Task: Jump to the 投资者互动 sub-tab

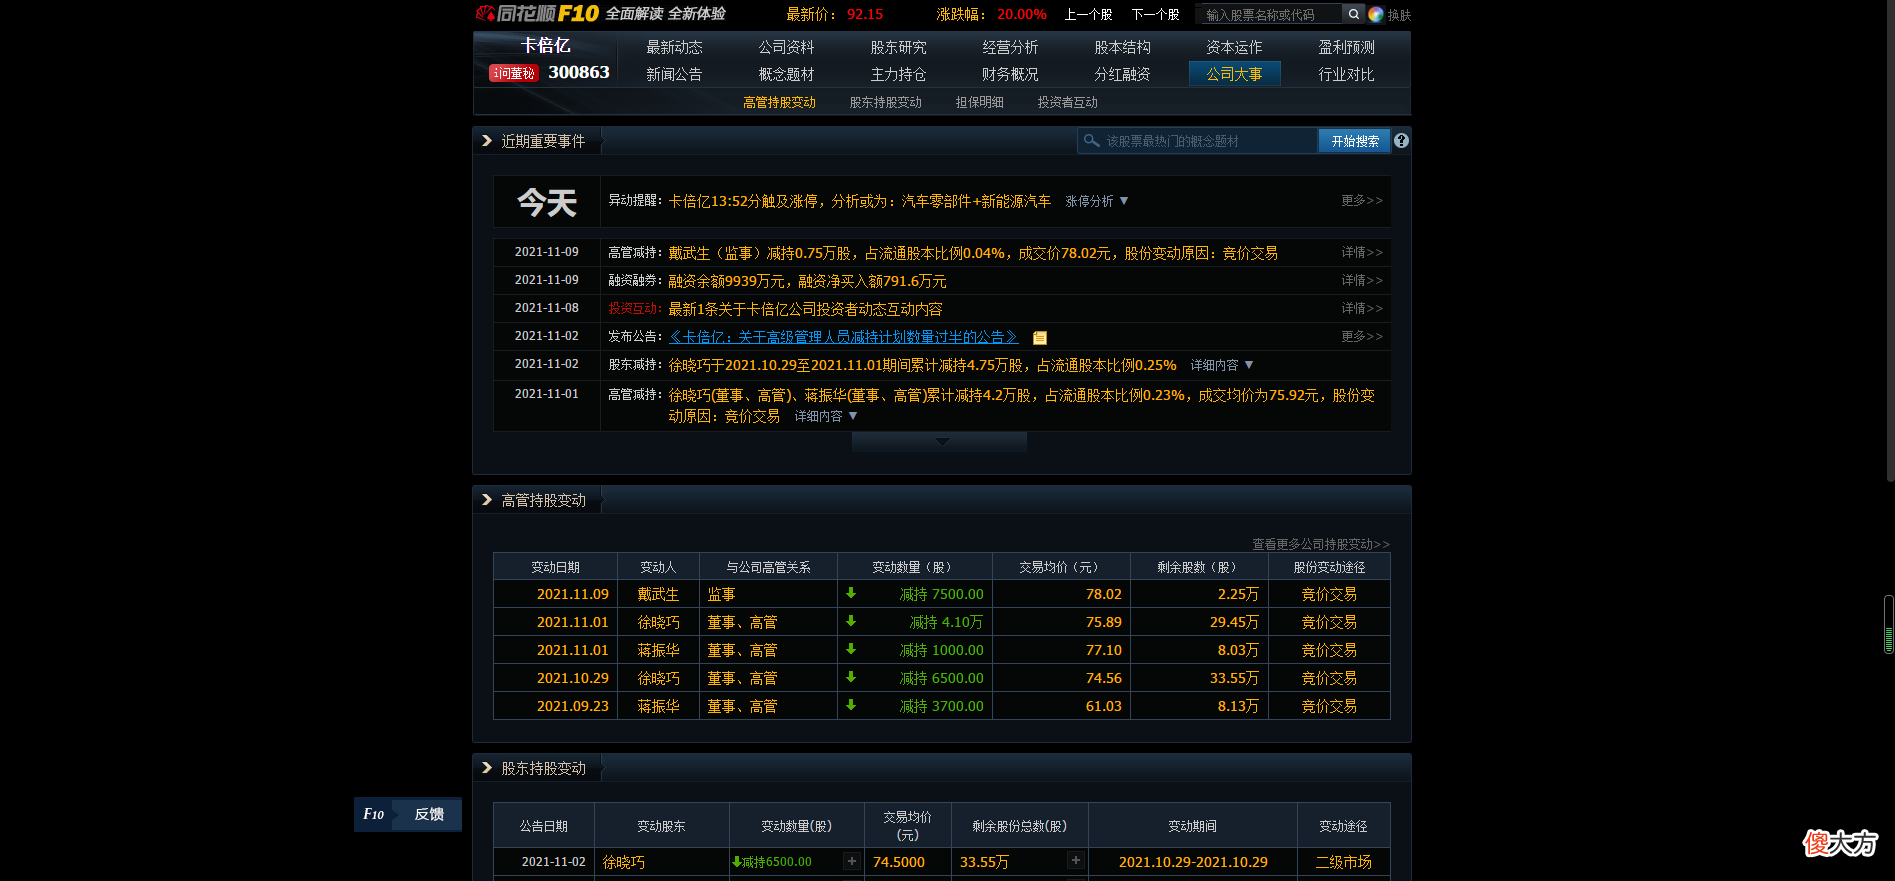Action: 1067,102
